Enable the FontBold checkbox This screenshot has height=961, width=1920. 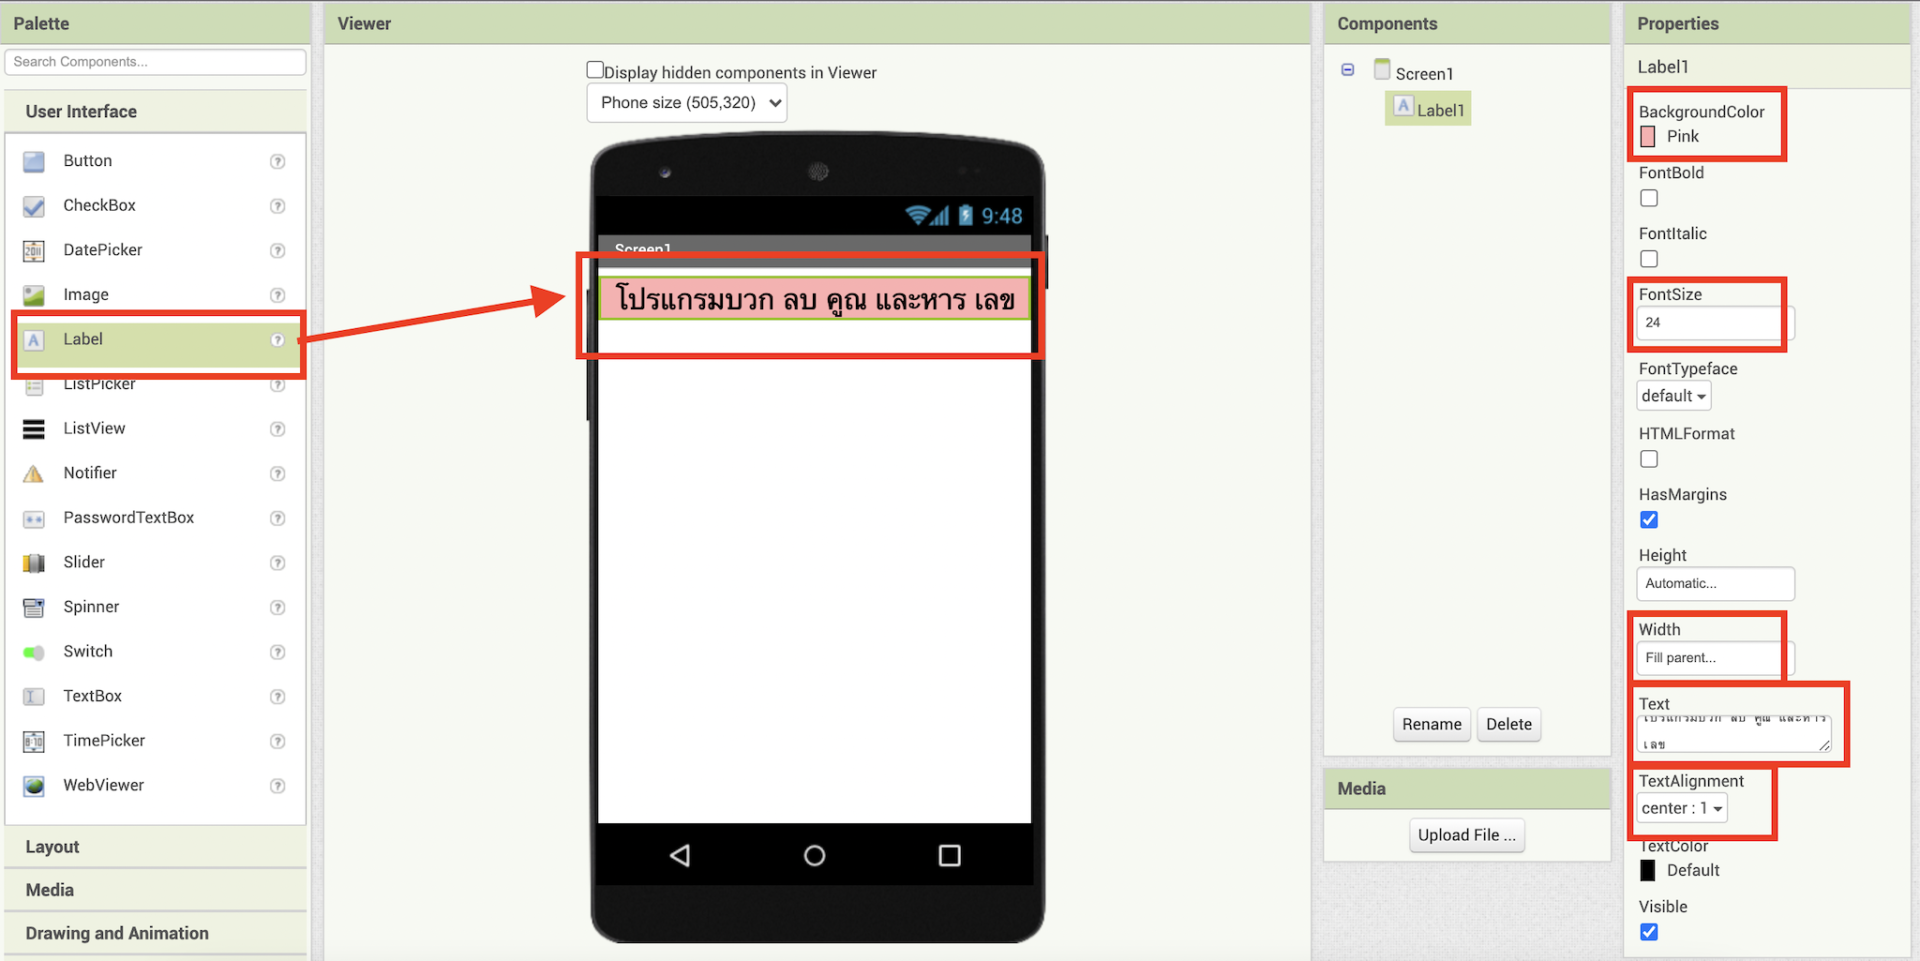1648,197
